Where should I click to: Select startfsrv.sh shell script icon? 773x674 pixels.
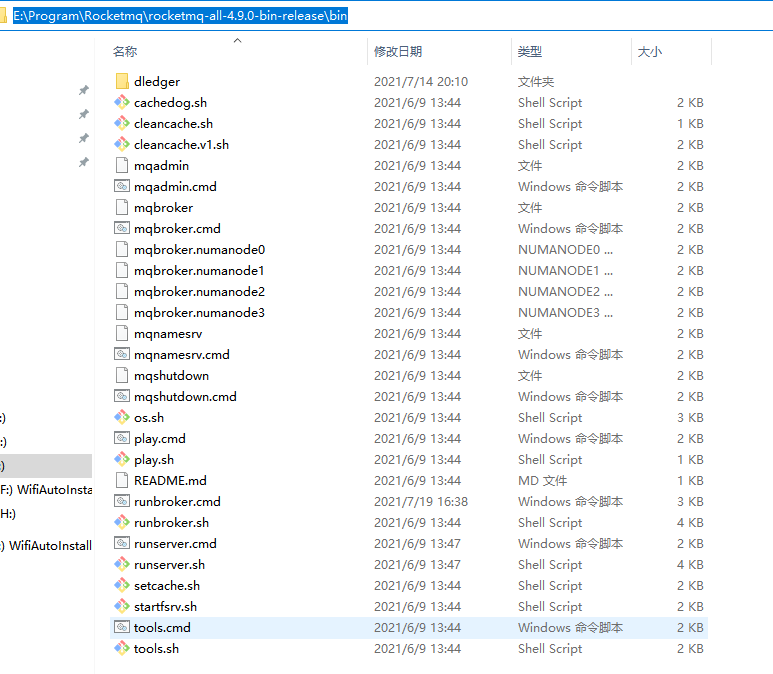tap(122, 606)
